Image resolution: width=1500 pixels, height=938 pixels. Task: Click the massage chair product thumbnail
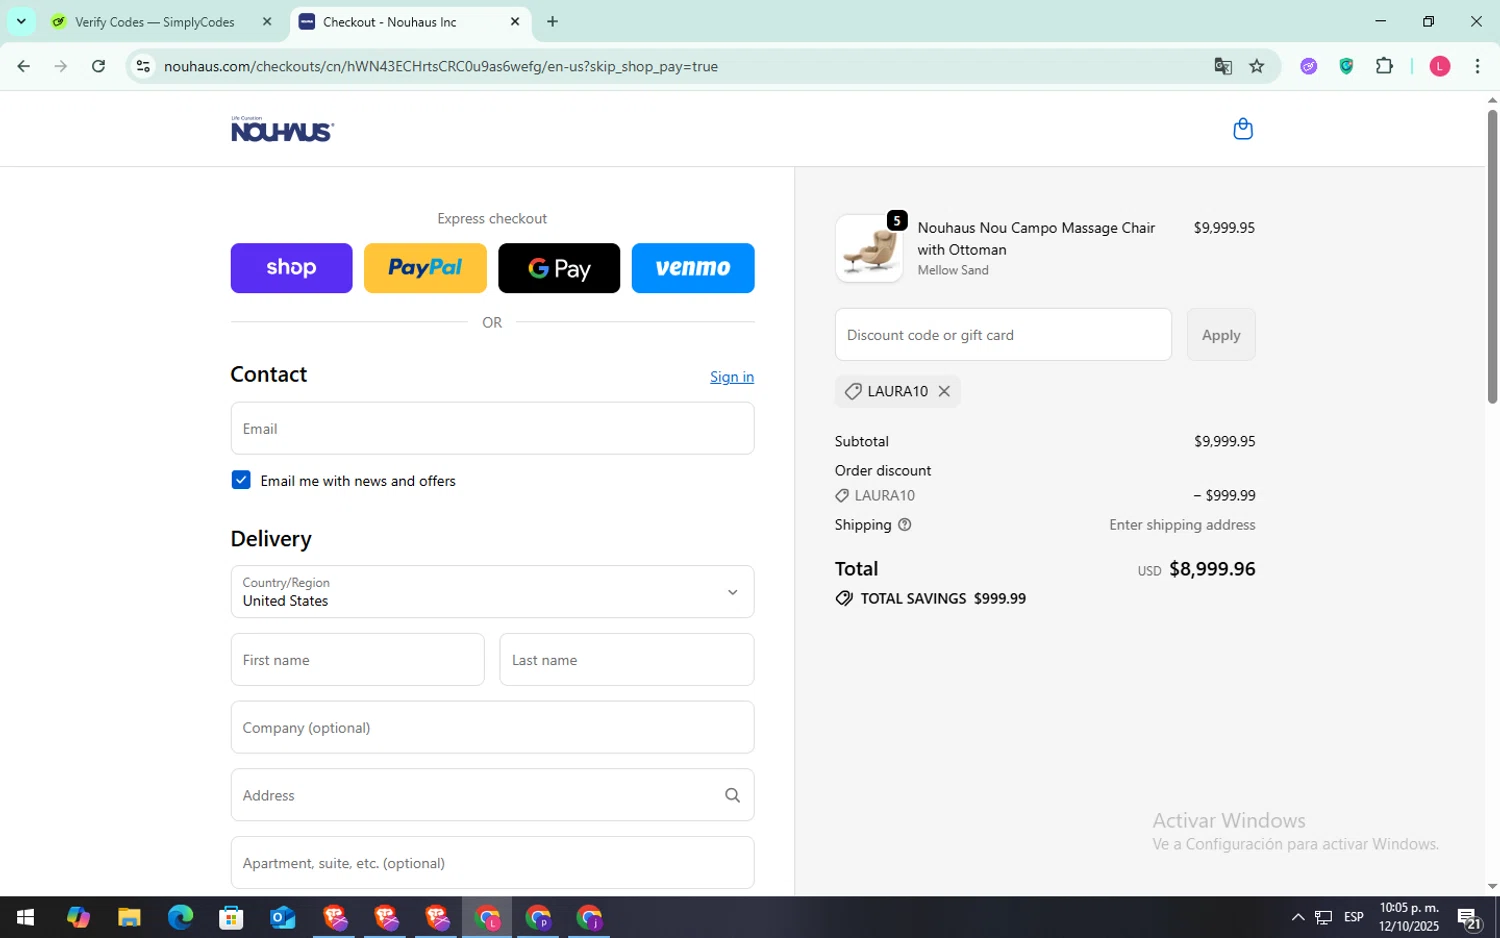(x=869, y=248)
